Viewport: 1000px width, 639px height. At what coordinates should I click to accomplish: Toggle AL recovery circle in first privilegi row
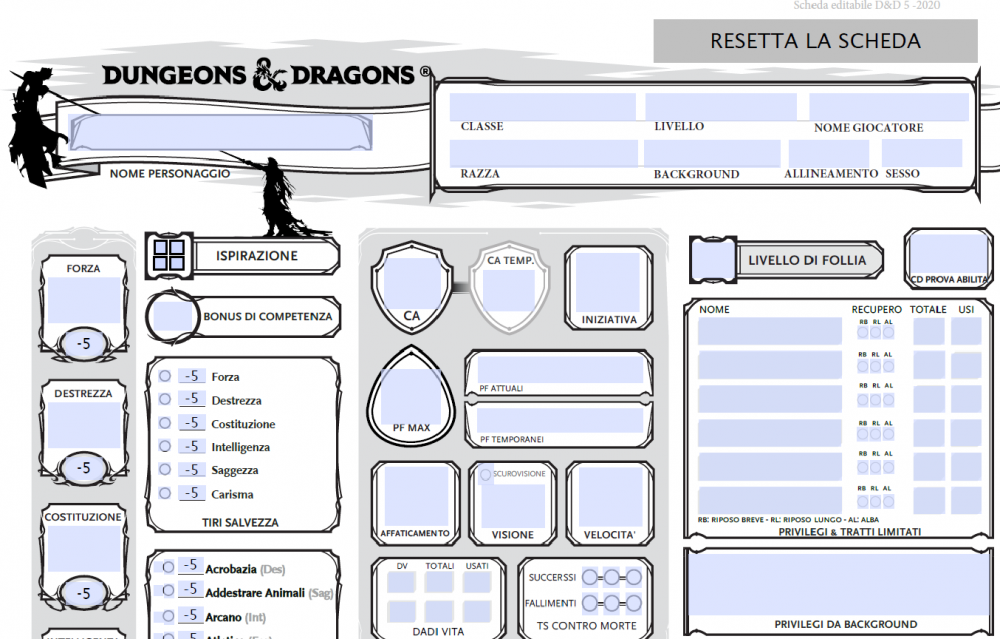click(888, 332)
